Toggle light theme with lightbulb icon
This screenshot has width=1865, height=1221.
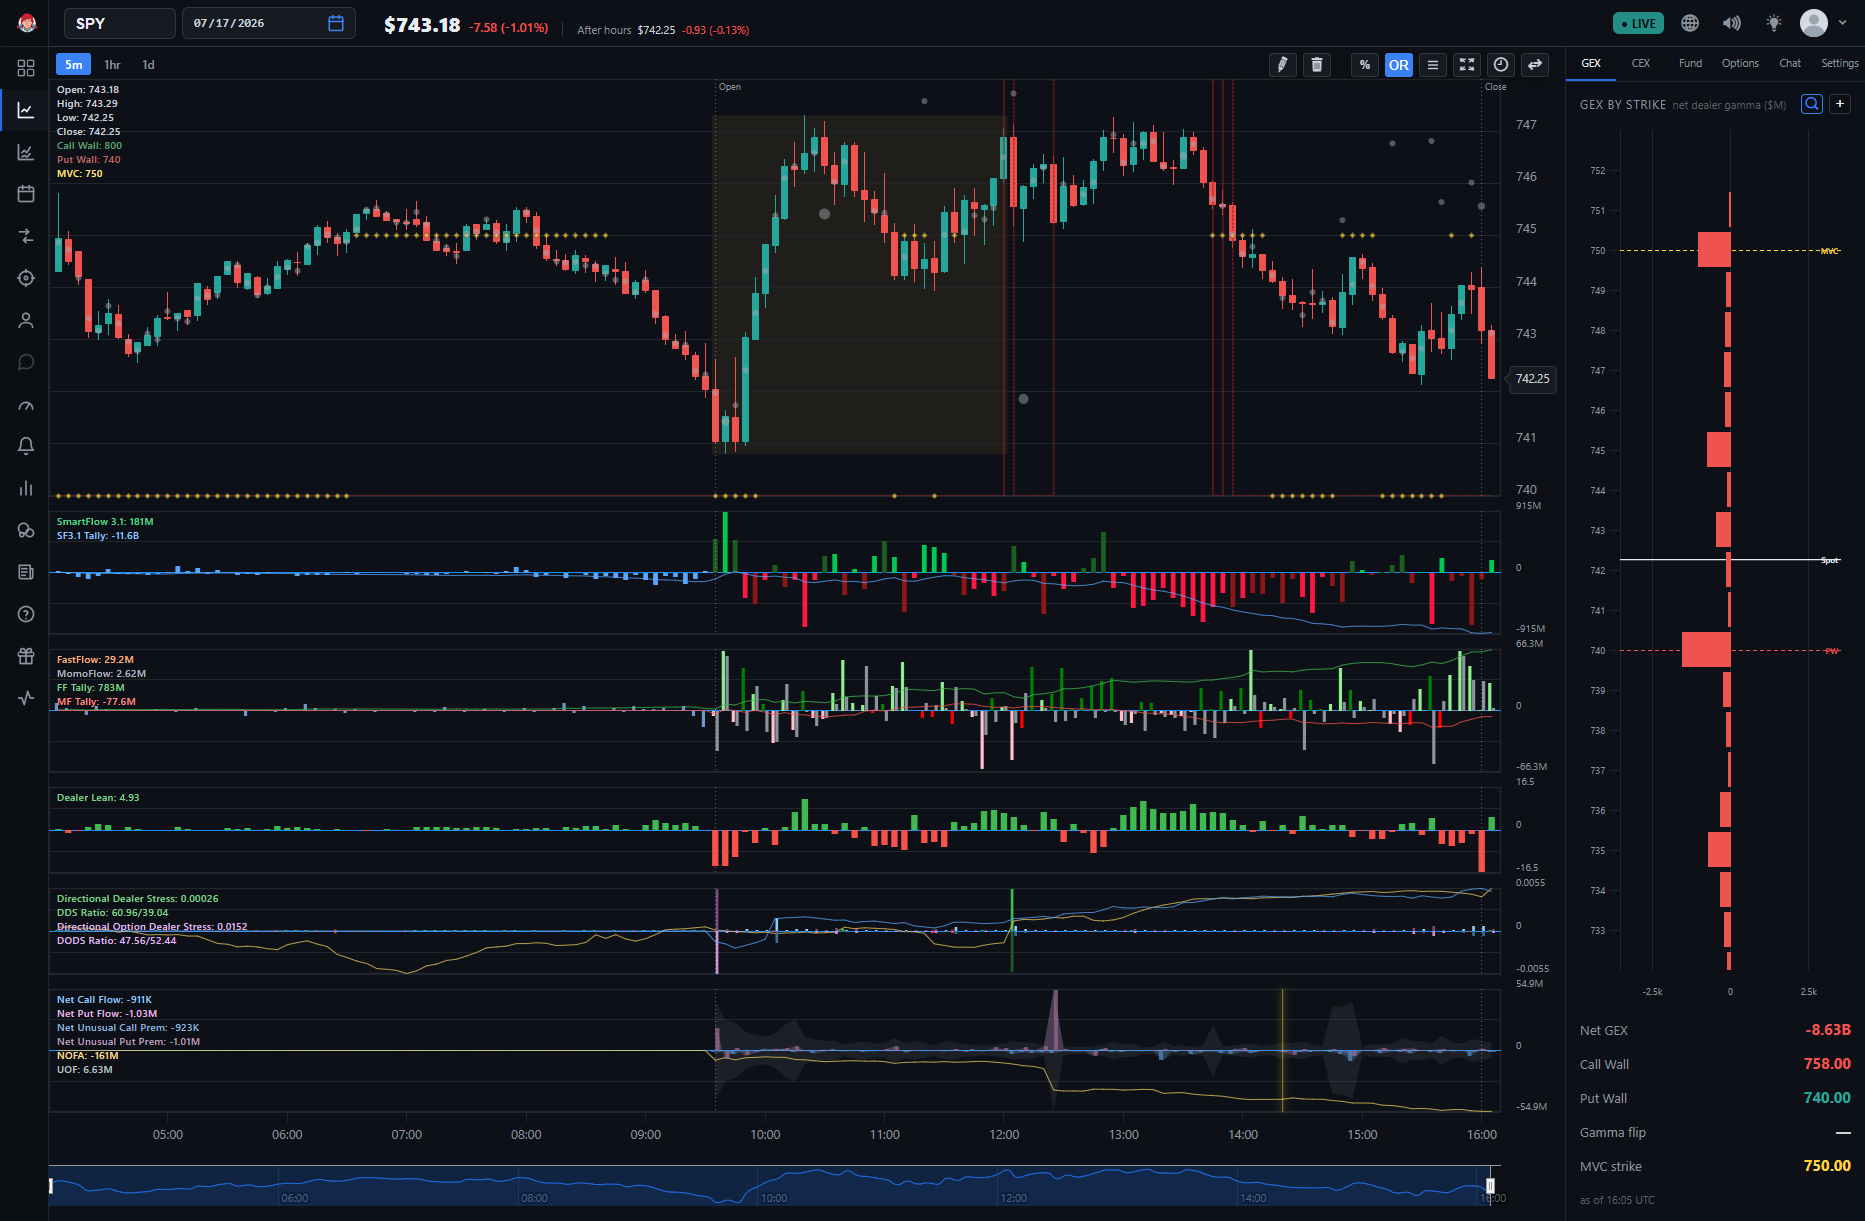(1774, 23)
